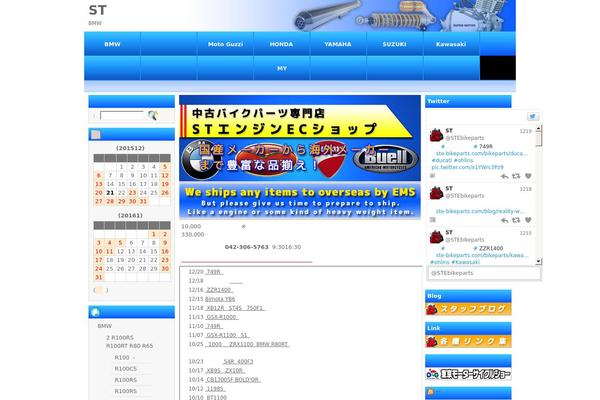
Task: Open the ZRX1100 BMW R80RT news link
Action: pyautogui.click(x=247, y=344)
